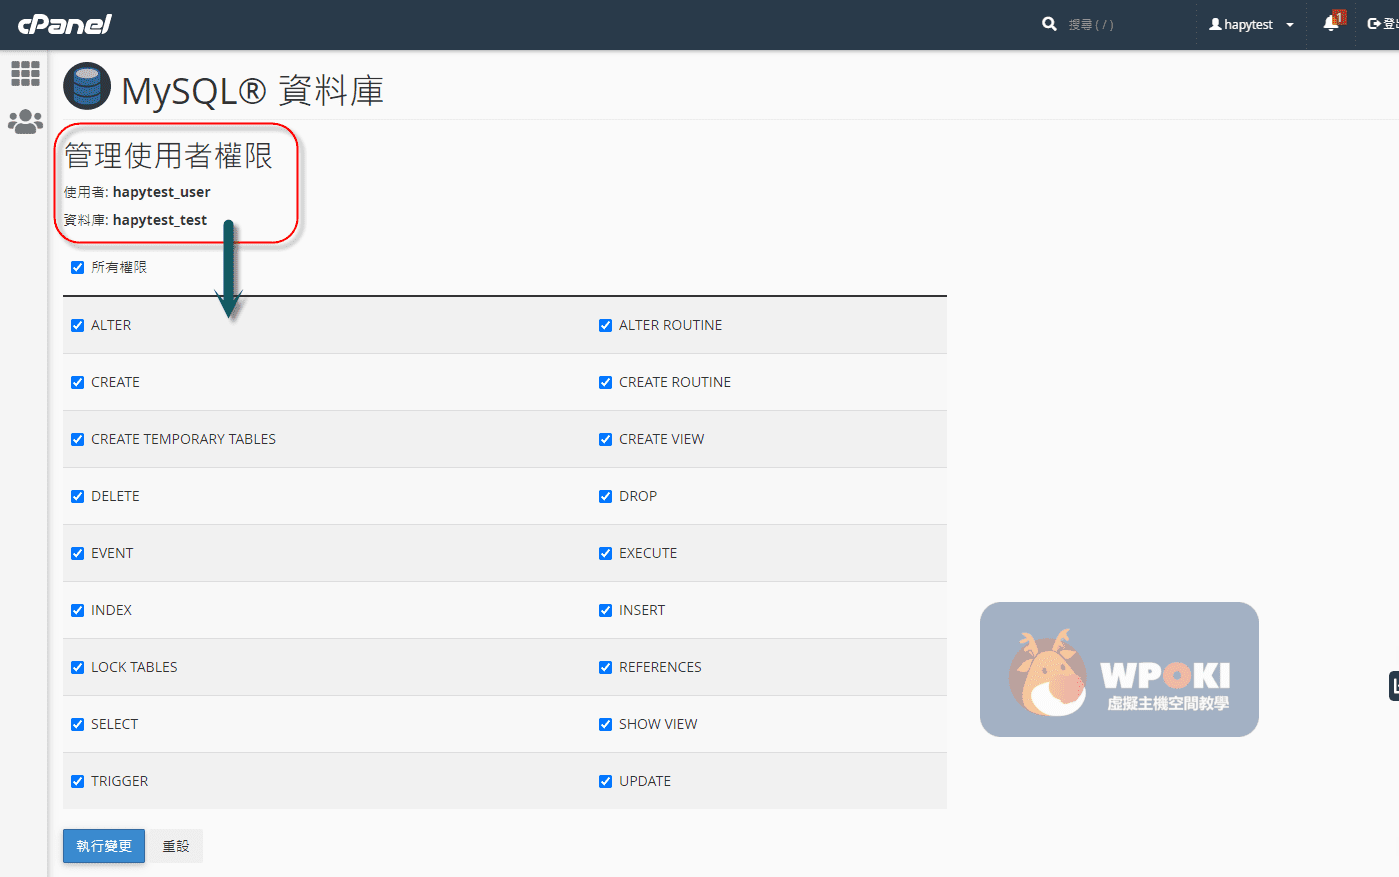
Task: Click the dropdown caret next to hapytest
Action: (1290, 25)
